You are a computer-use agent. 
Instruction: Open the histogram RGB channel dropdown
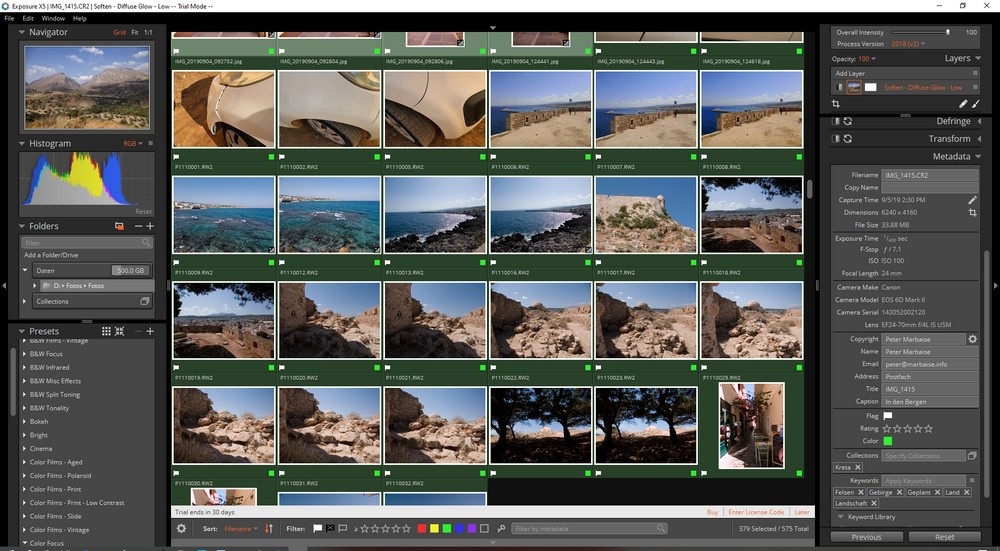coord(133,143)
